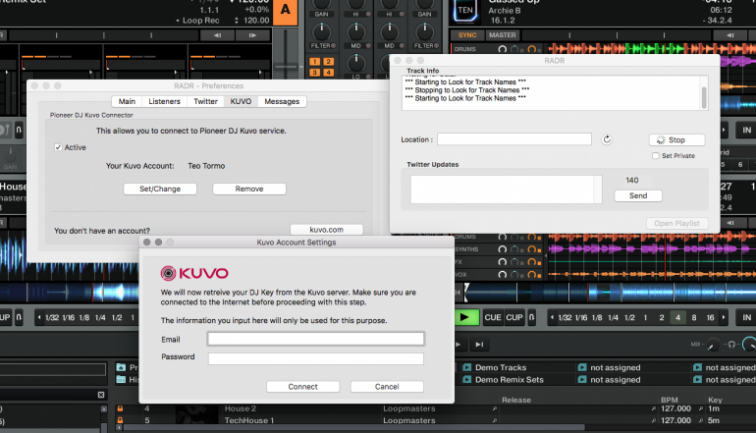Click the left channel FILTER knob
The image size is (756, 433).
(322, 32)
